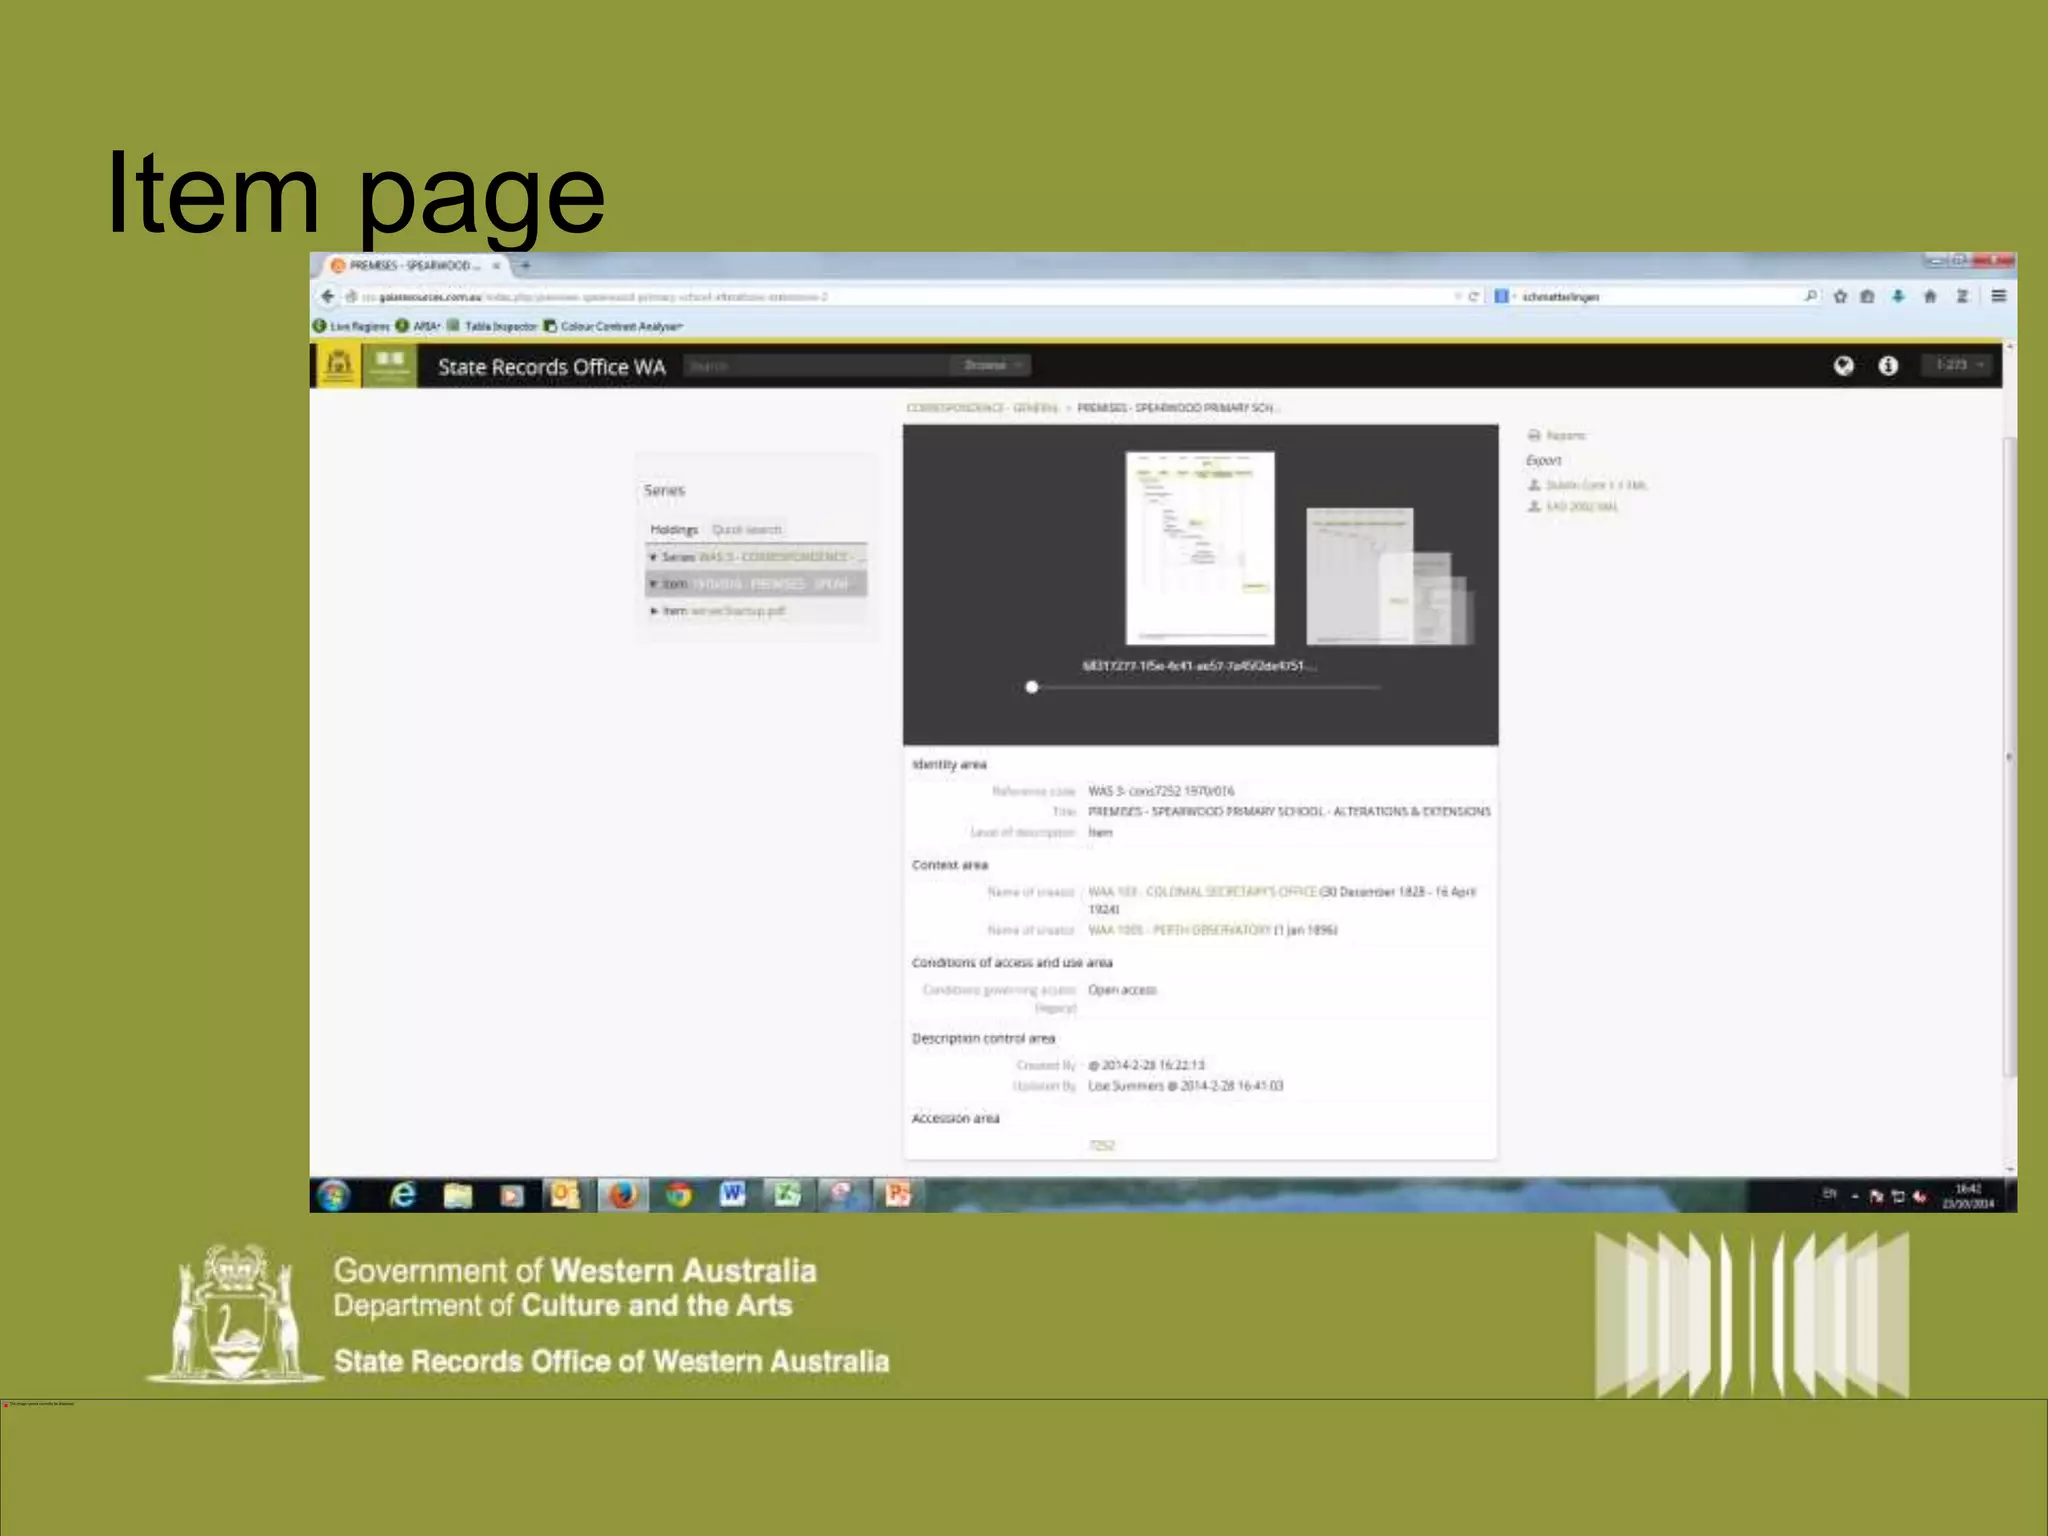Open the user account dropdown in header
The image size is (2048, 1536).
[1958, 365]
